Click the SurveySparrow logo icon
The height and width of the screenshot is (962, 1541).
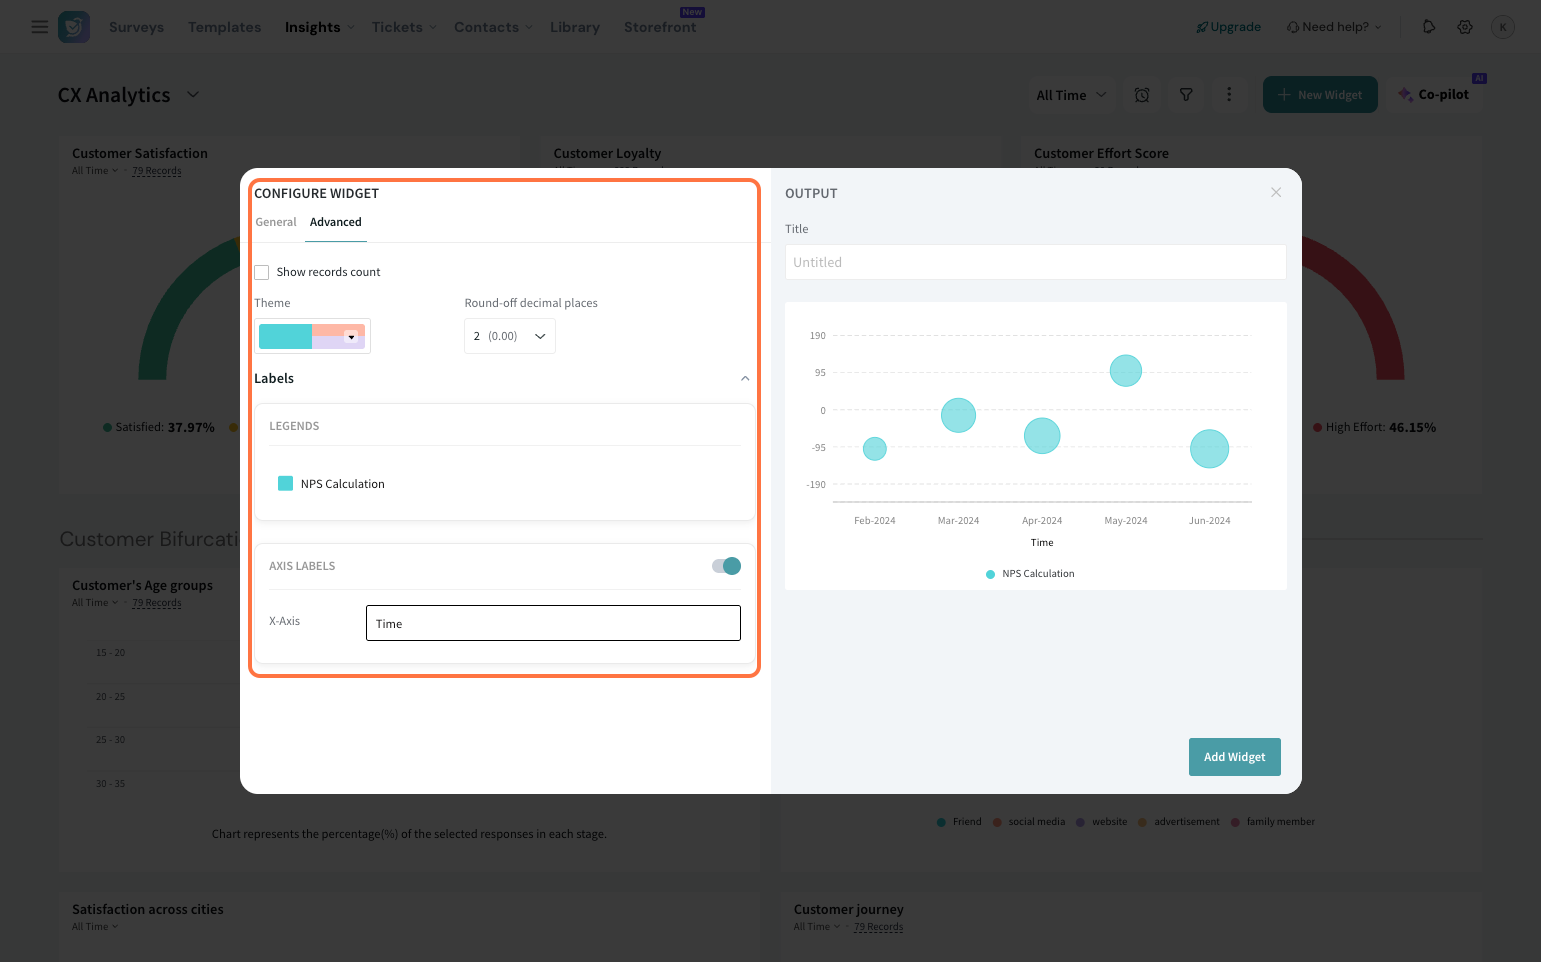pos(74,27)
